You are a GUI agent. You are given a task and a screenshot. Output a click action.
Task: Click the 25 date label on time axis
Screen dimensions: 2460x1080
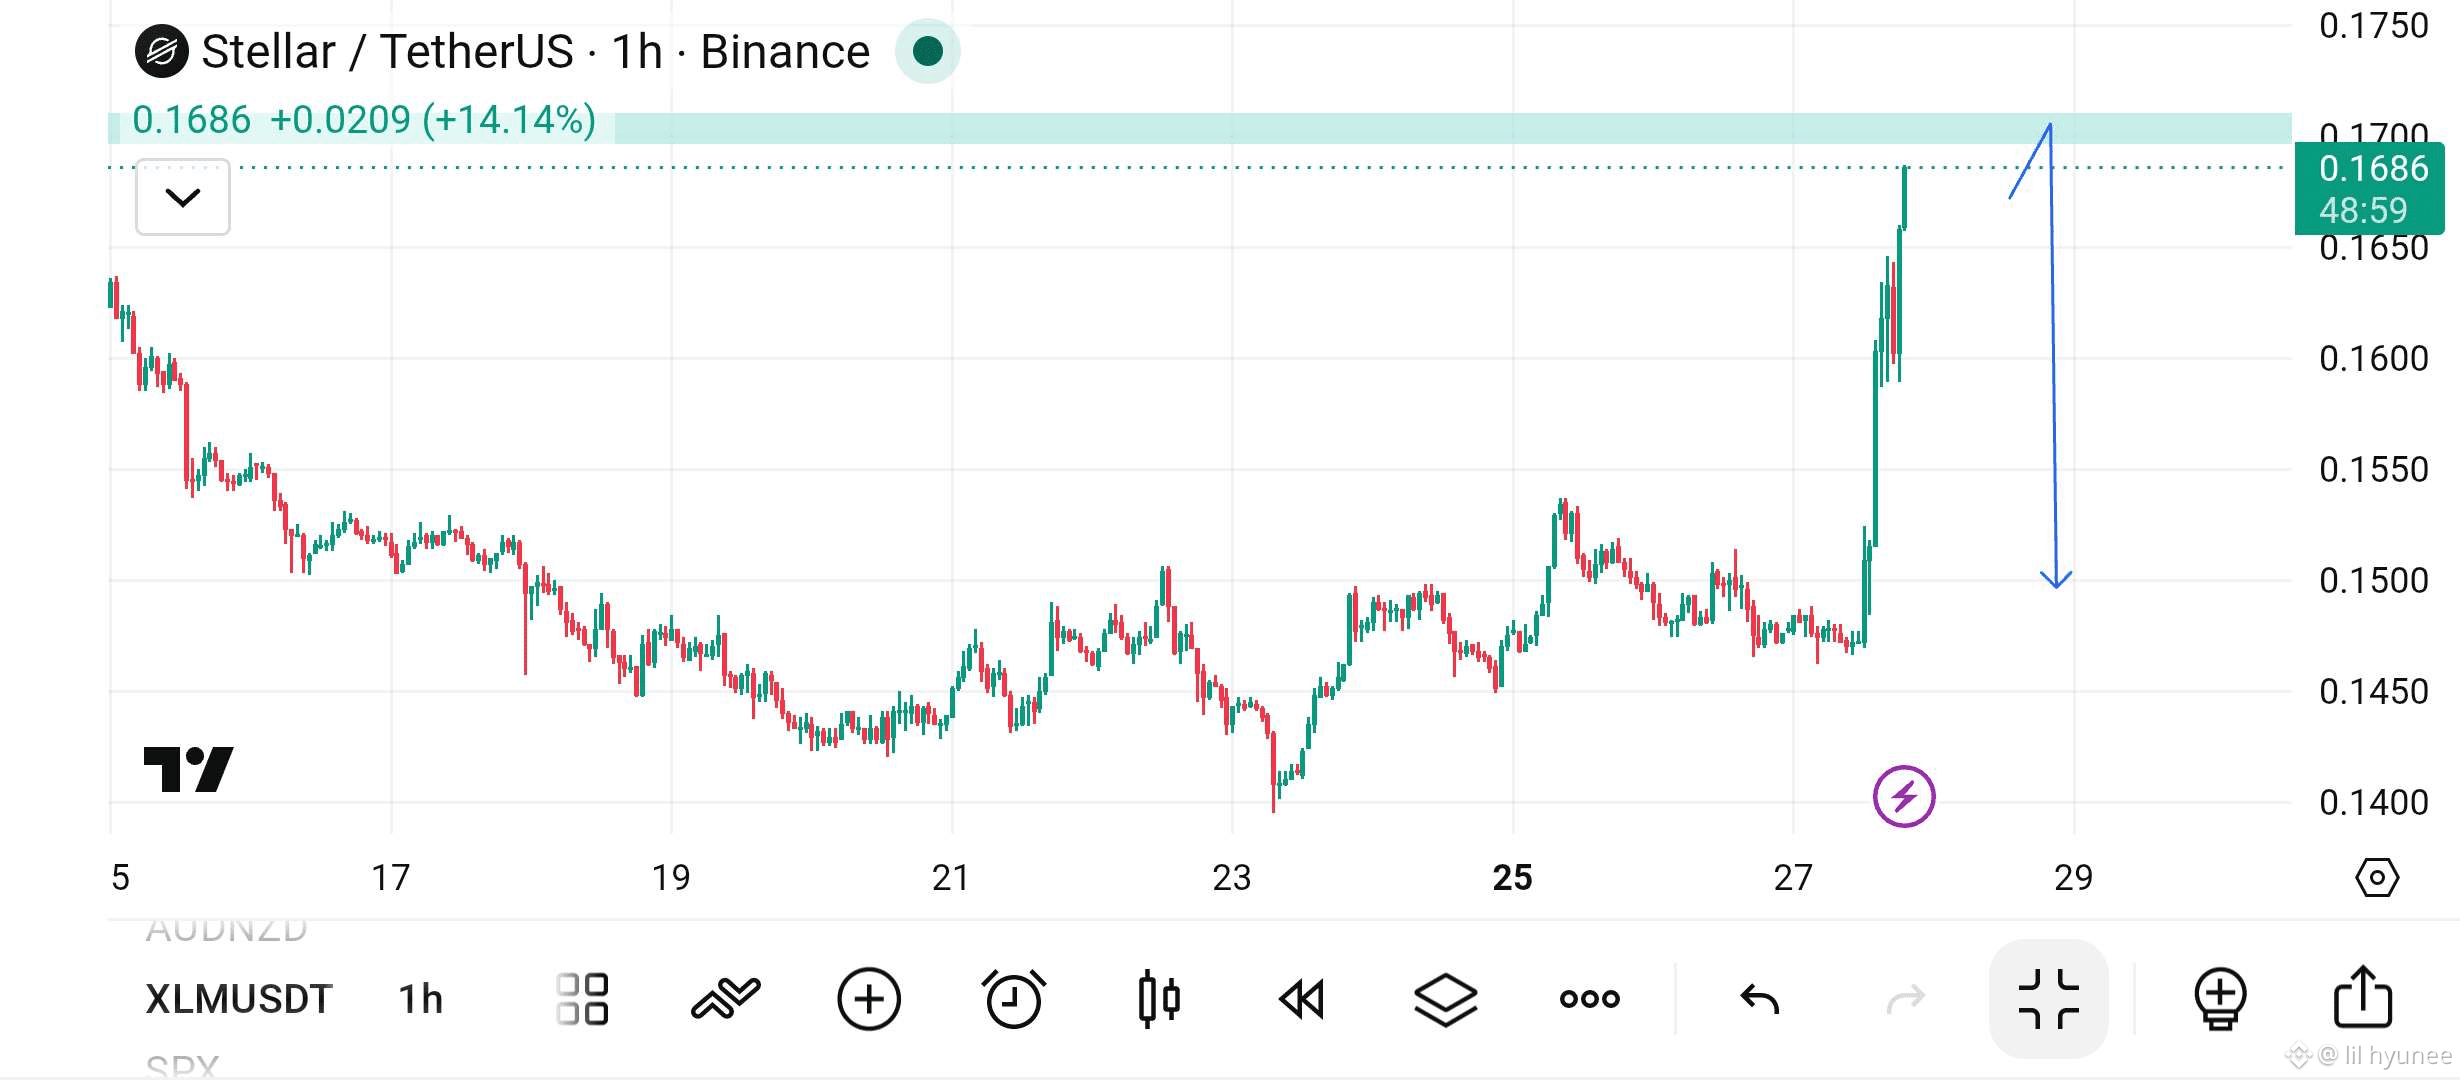[x=1513, y=878]
